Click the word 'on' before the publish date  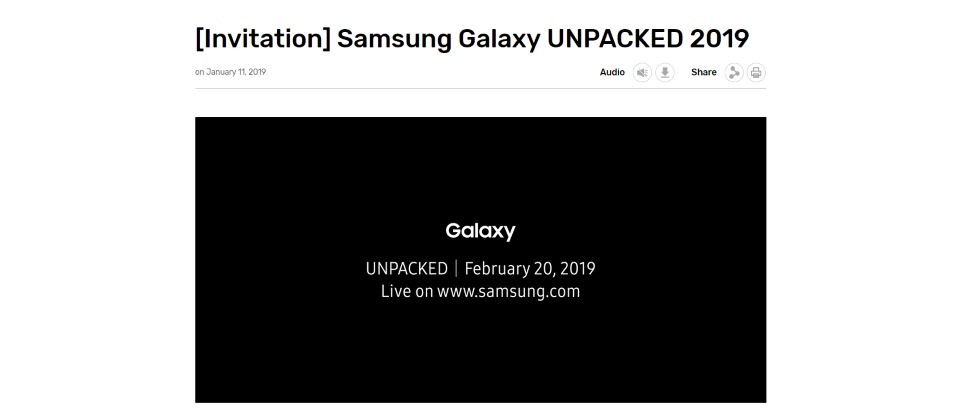[x=200, y=72]
